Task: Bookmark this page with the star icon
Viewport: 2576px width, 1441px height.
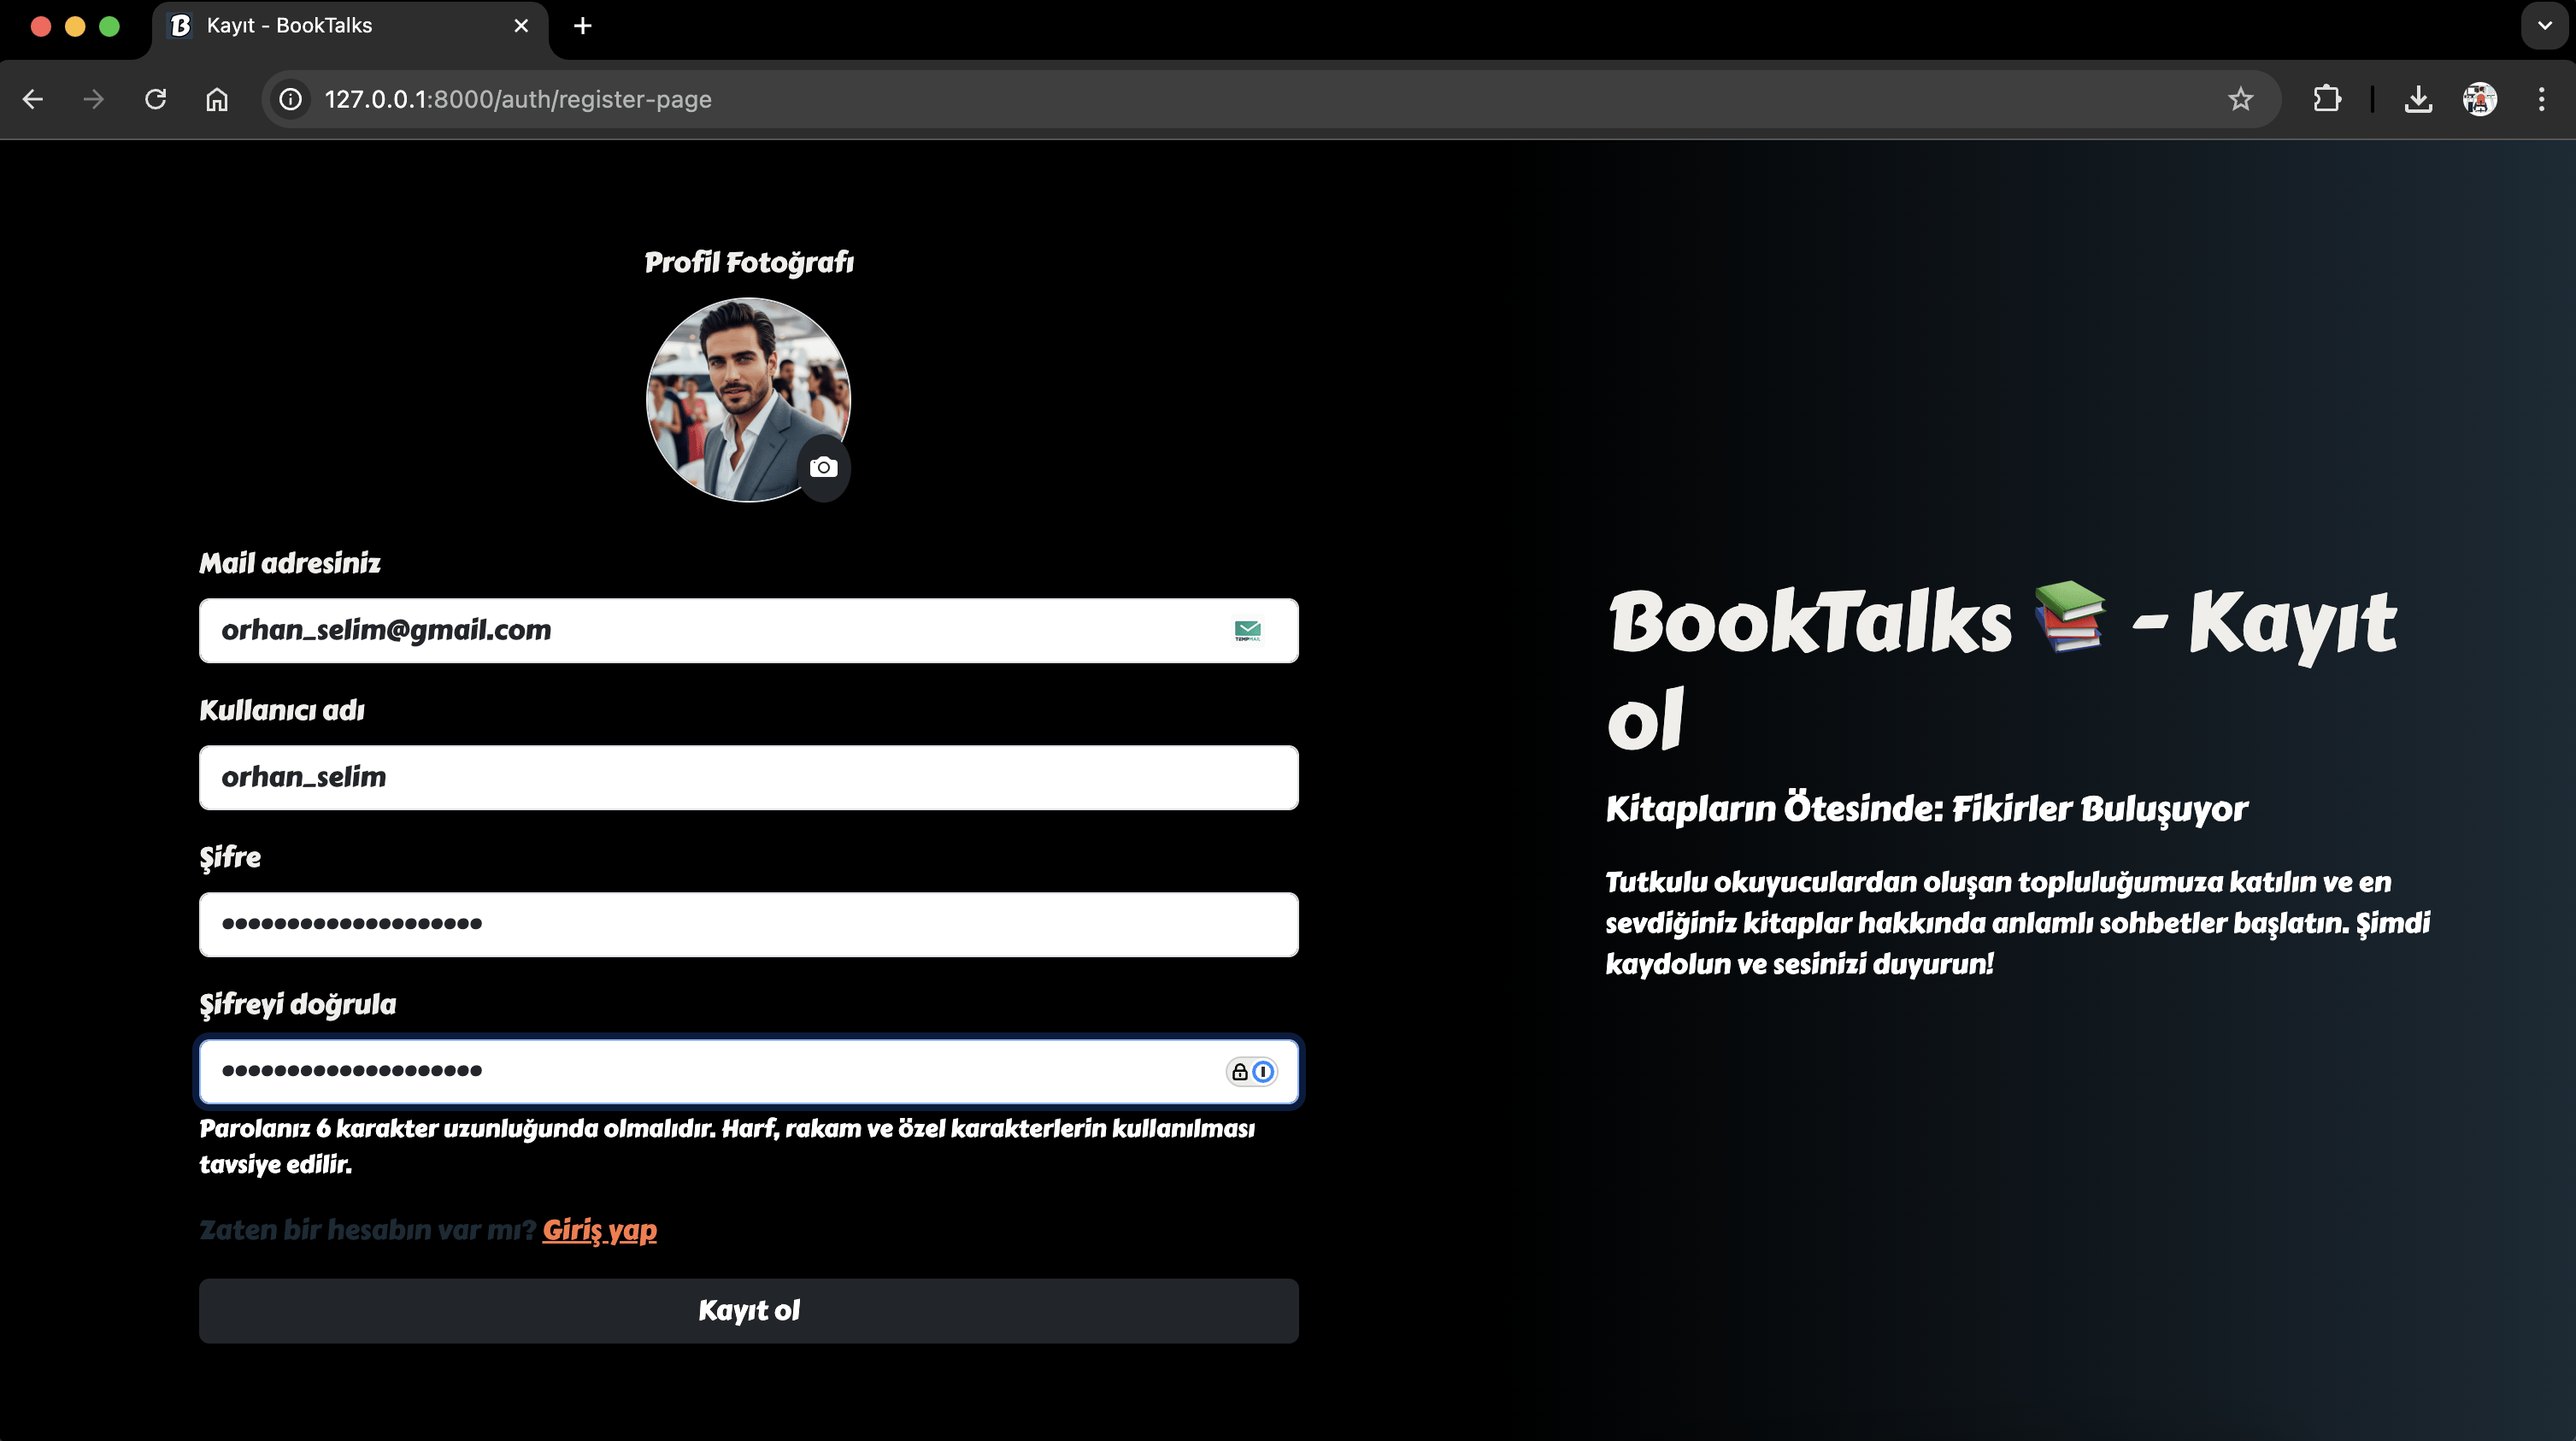Action: pyautogui.click(x=2240, y=99)
